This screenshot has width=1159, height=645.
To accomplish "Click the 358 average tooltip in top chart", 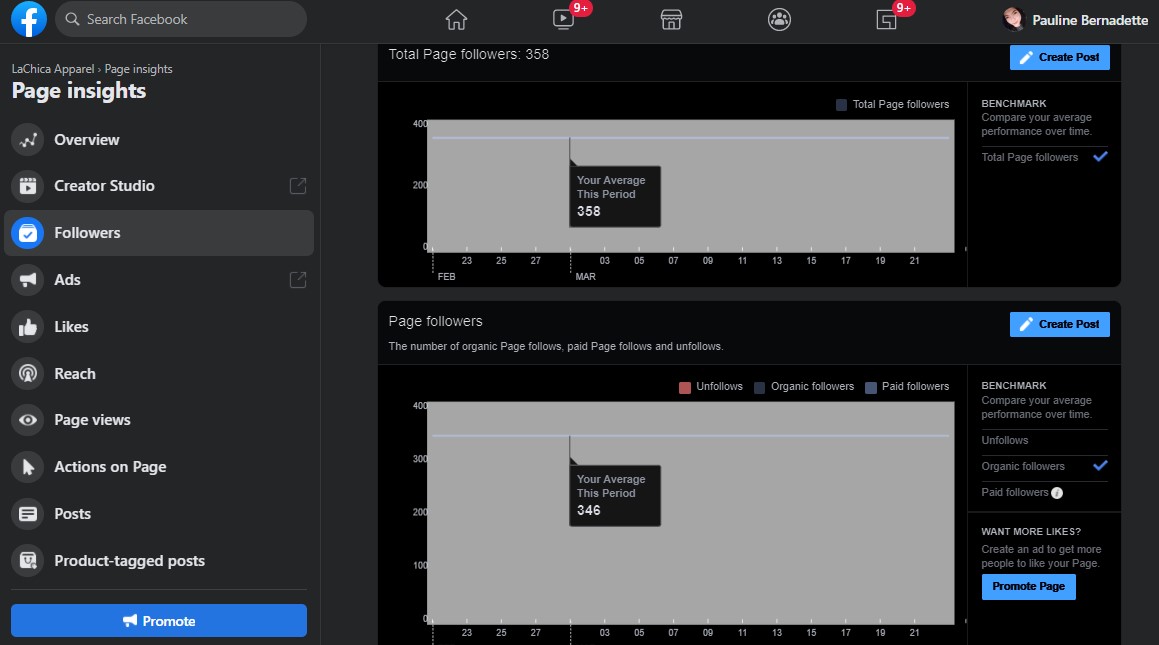I will tap(614, 196).
